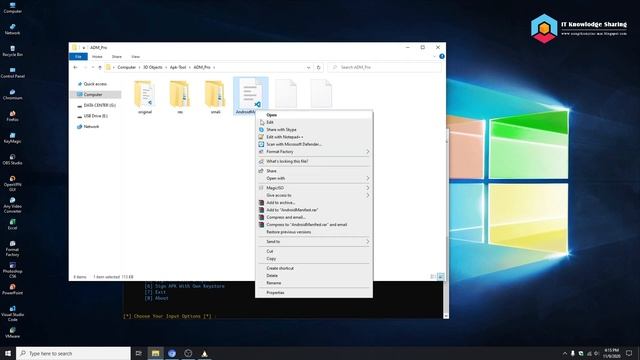Choose Copy in context menu

click(314, 258)
